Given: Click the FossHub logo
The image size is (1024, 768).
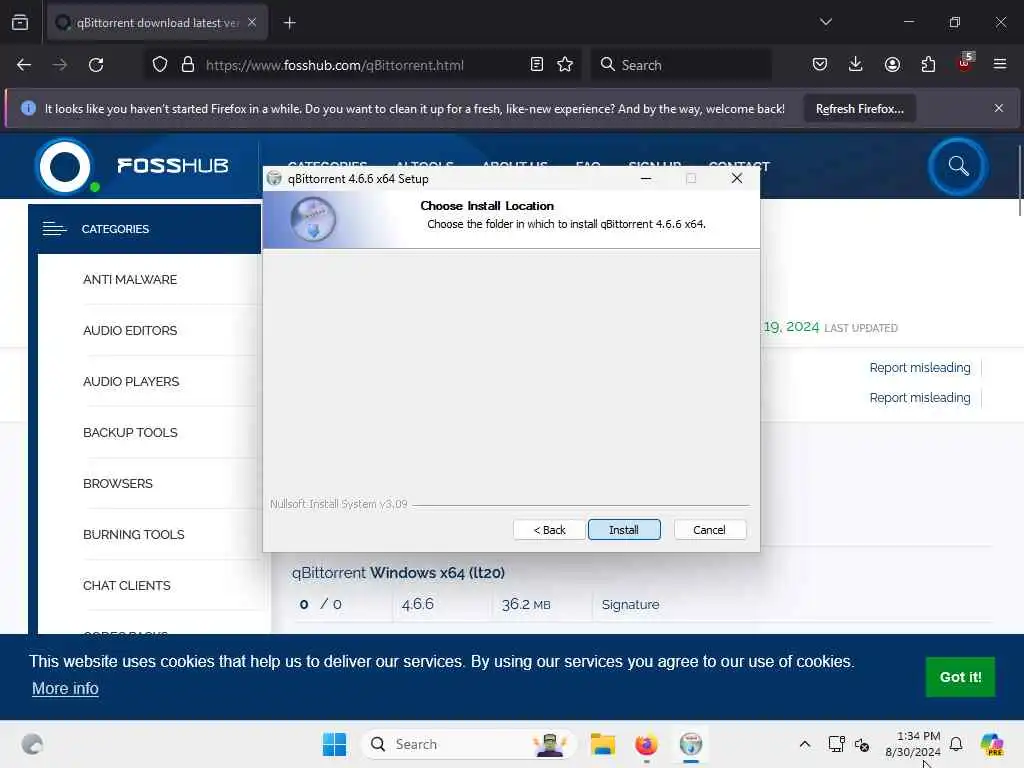Looking at the screenshot, I should click(132, 166).
